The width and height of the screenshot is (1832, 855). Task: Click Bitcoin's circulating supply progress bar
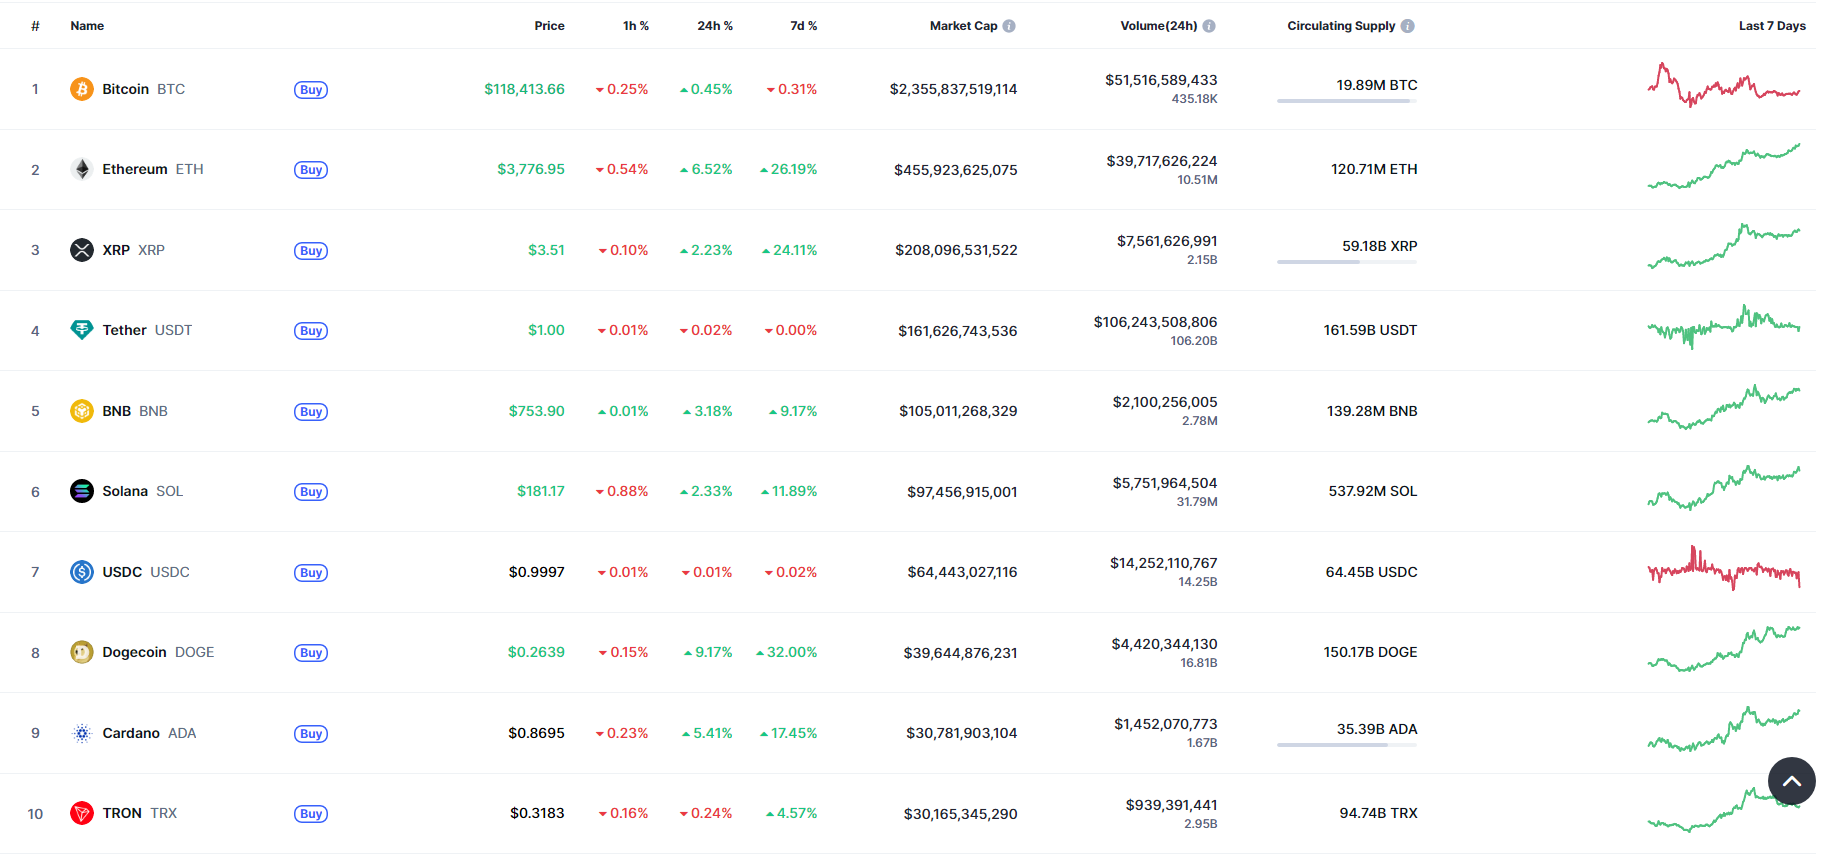click(1347, 101)
